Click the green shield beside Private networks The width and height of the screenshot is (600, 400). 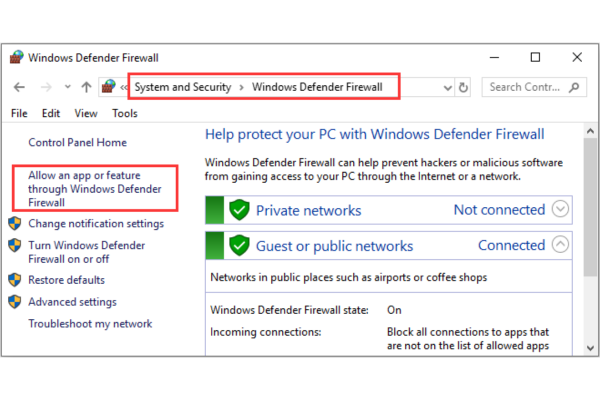pyautogui.click(x=238, y=210)
